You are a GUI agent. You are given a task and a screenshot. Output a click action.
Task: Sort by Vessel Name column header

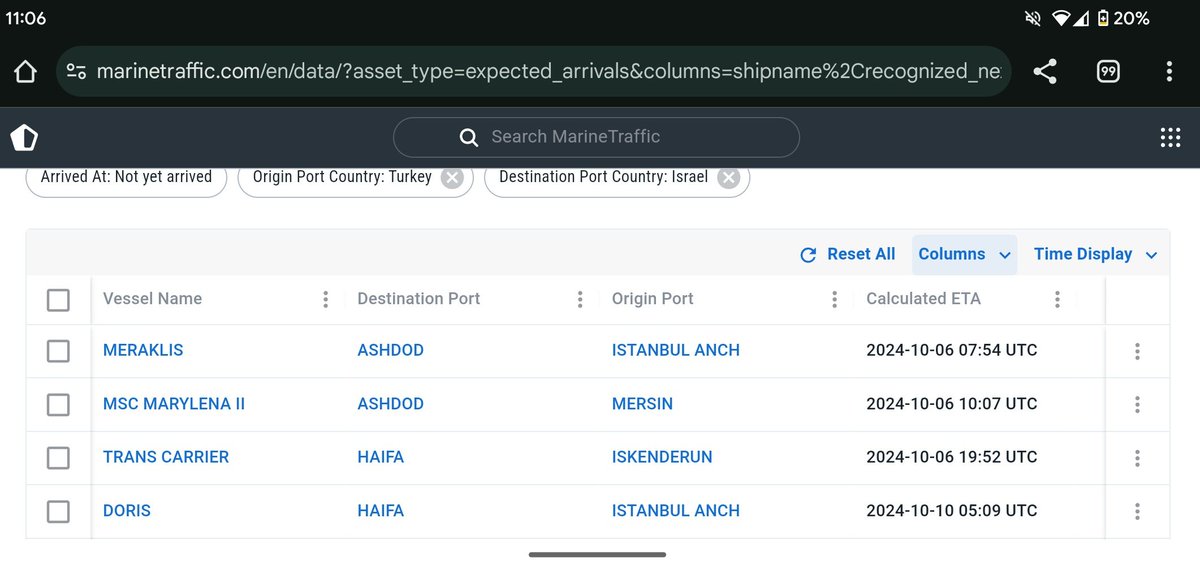tap(152, 299)
